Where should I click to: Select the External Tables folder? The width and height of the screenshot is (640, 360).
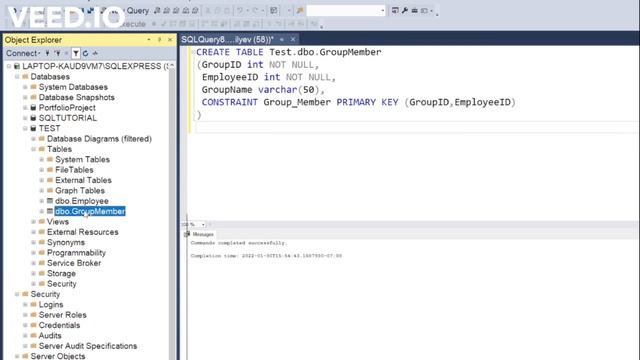83,180
